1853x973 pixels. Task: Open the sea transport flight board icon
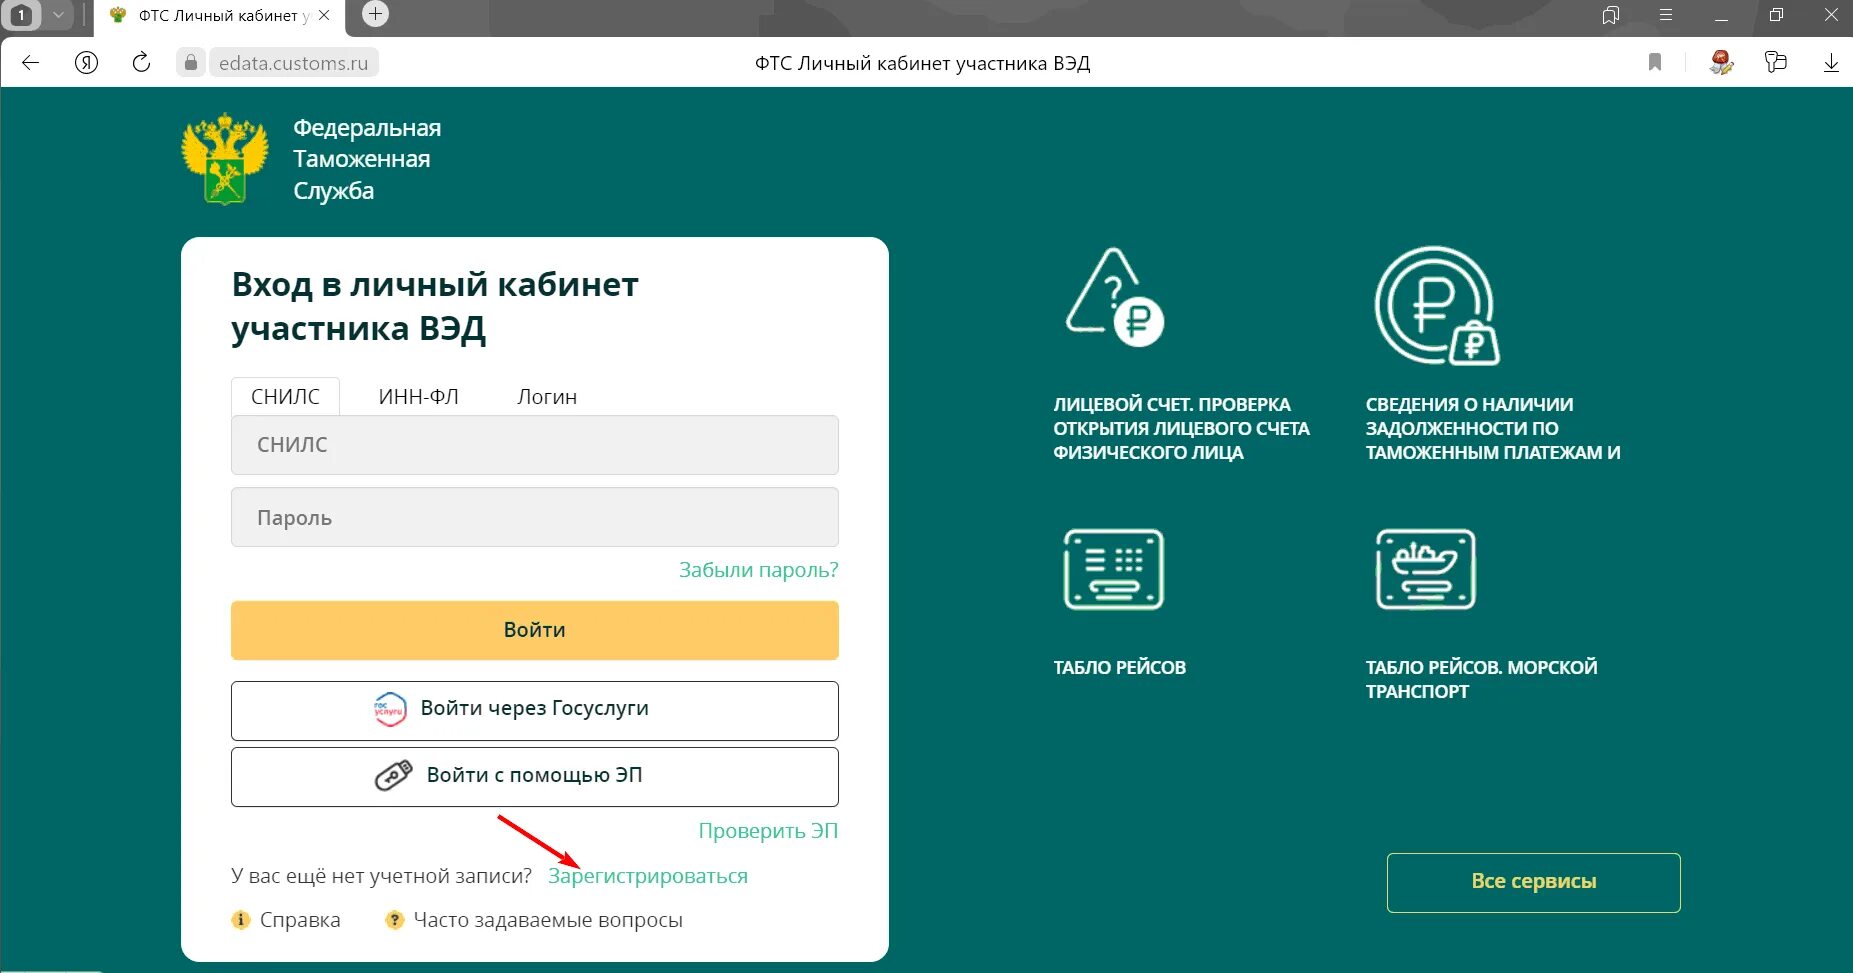pos(1426,570)
